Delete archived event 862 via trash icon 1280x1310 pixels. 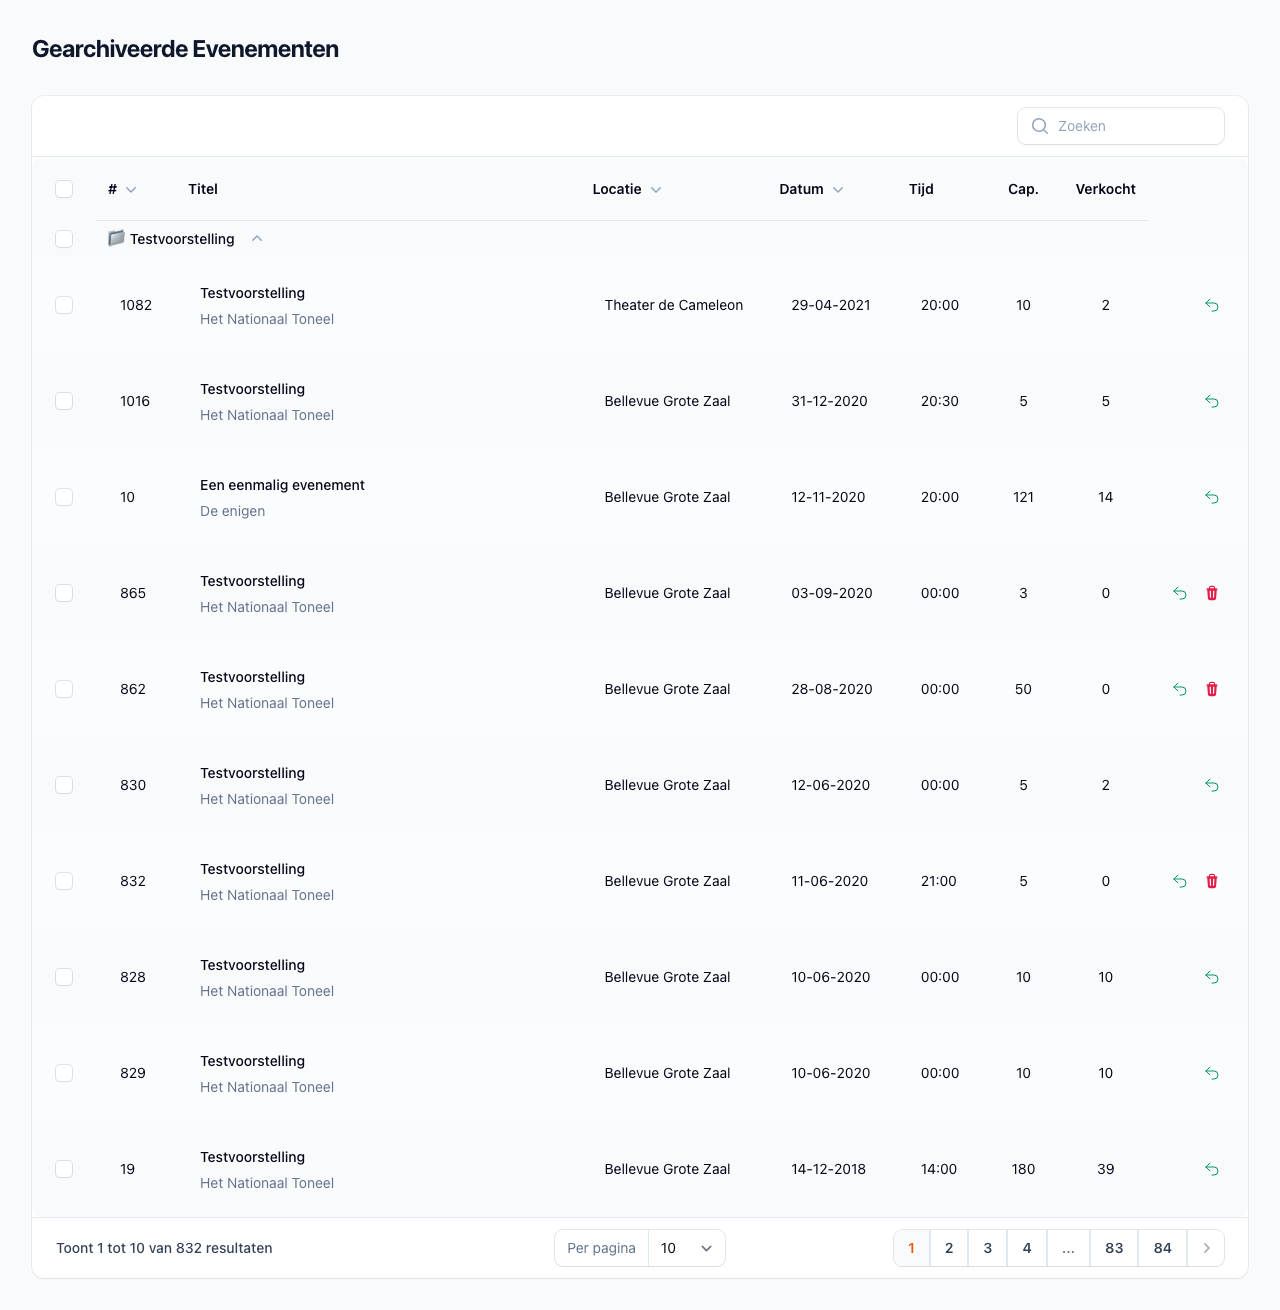point(1212,689)
